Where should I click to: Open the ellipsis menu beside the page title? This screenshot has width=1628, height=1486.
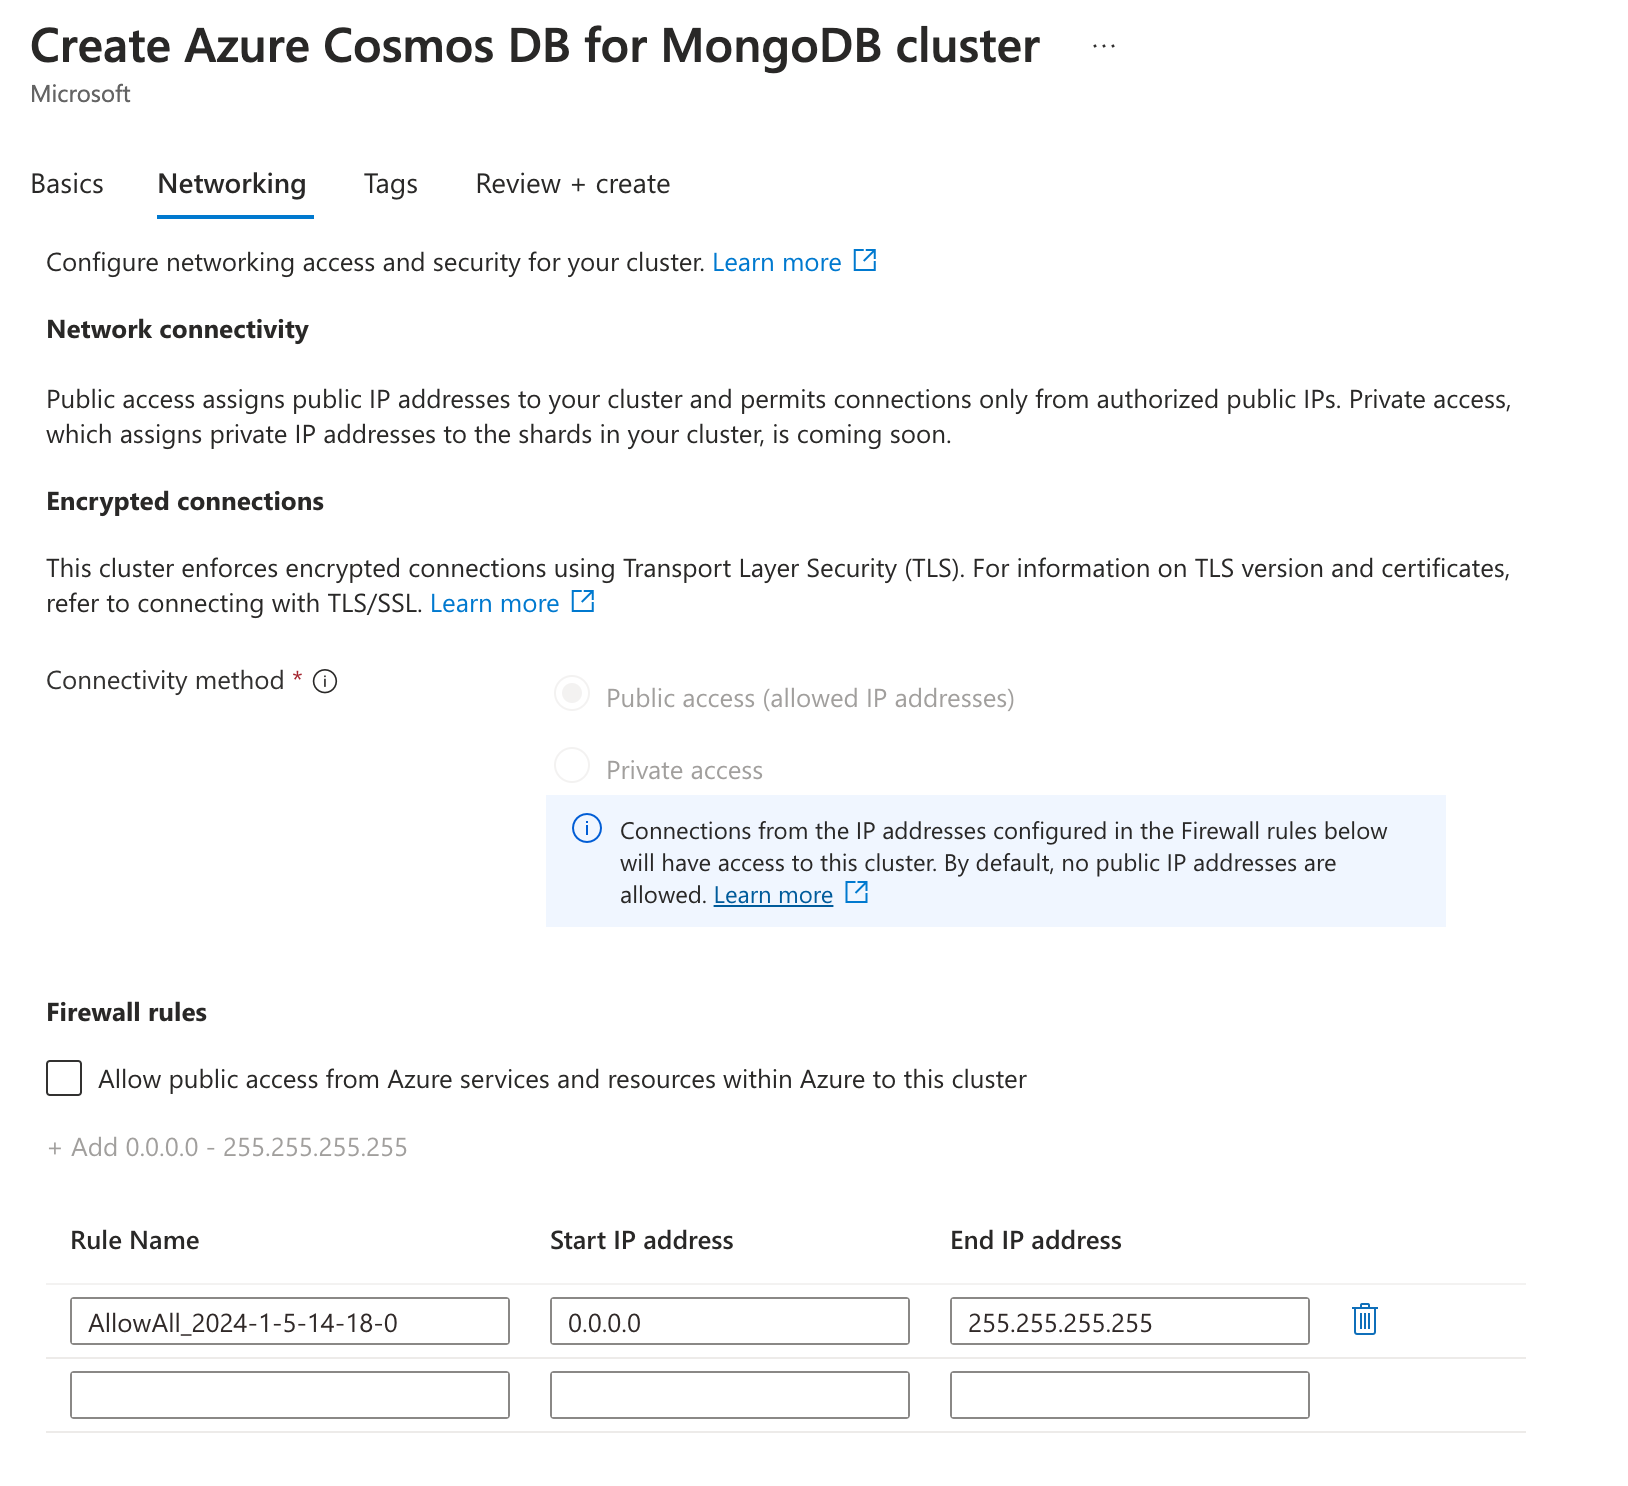[x=1104, y=46]
